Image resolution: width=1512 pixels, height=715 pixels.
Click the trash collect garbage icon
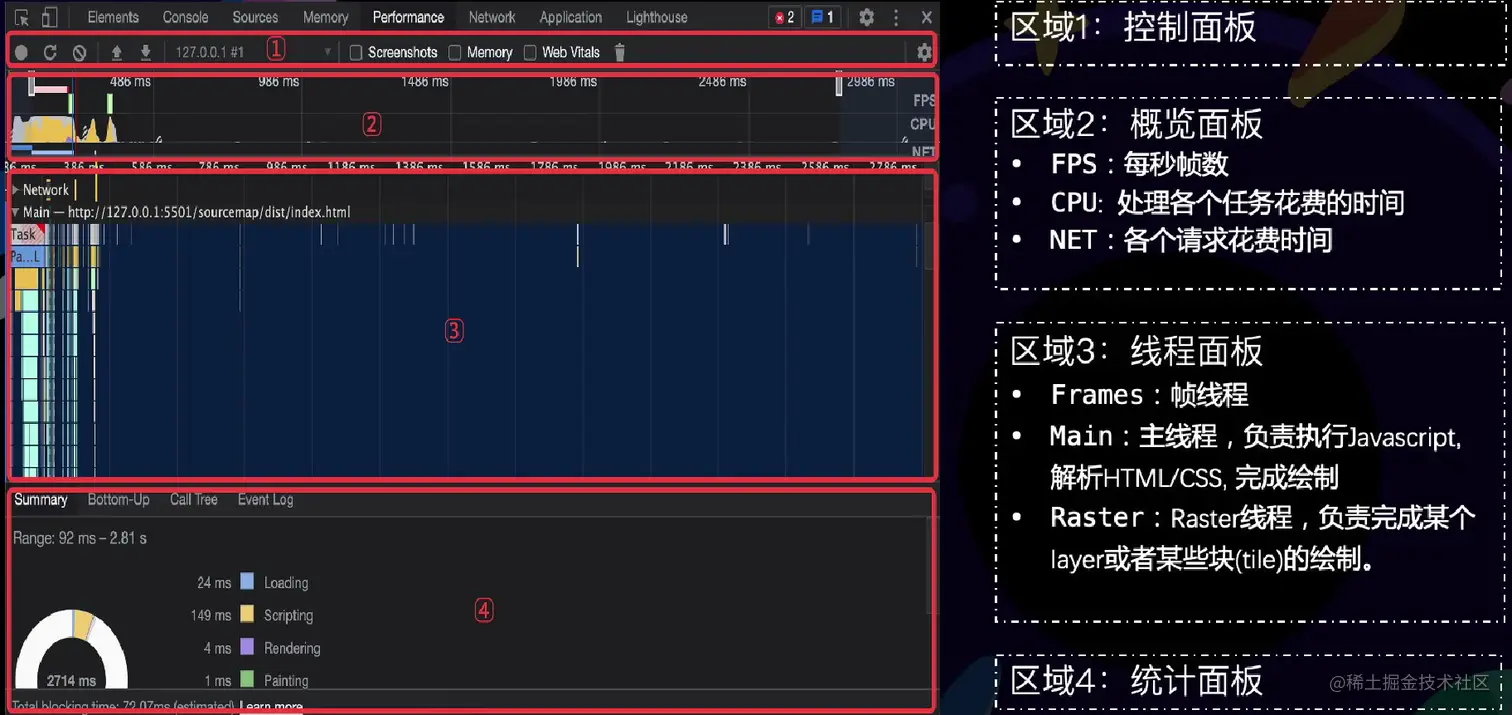coord(619,52)
